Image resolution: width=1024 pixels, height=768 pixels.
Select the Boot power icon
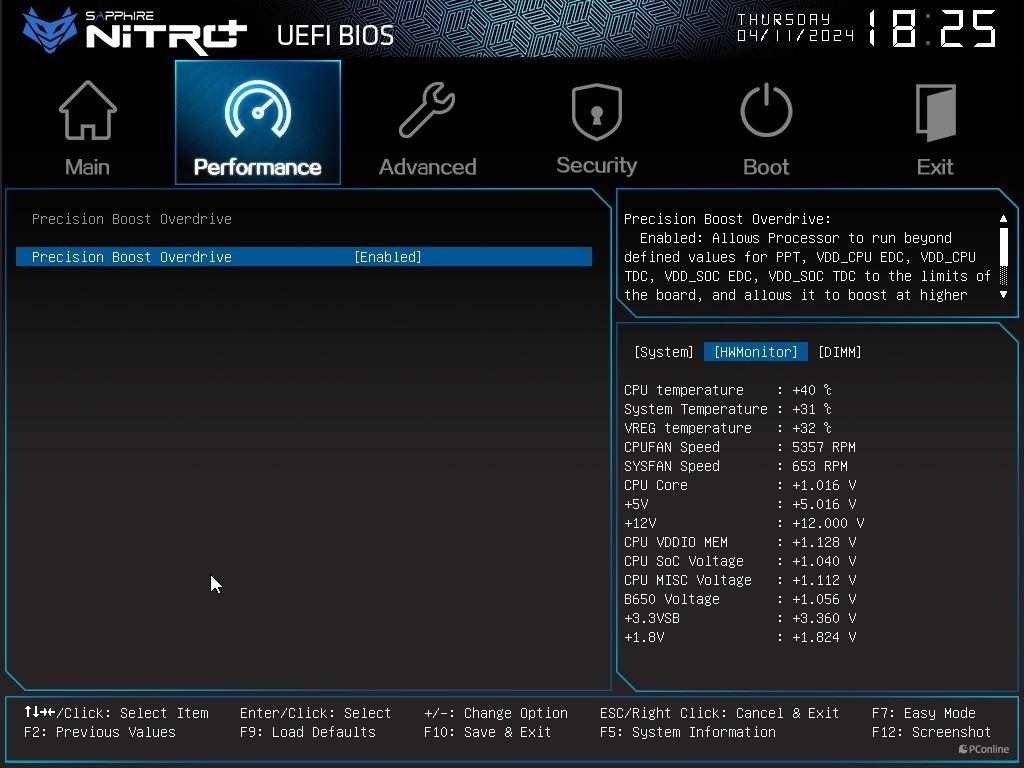point(766,110)
